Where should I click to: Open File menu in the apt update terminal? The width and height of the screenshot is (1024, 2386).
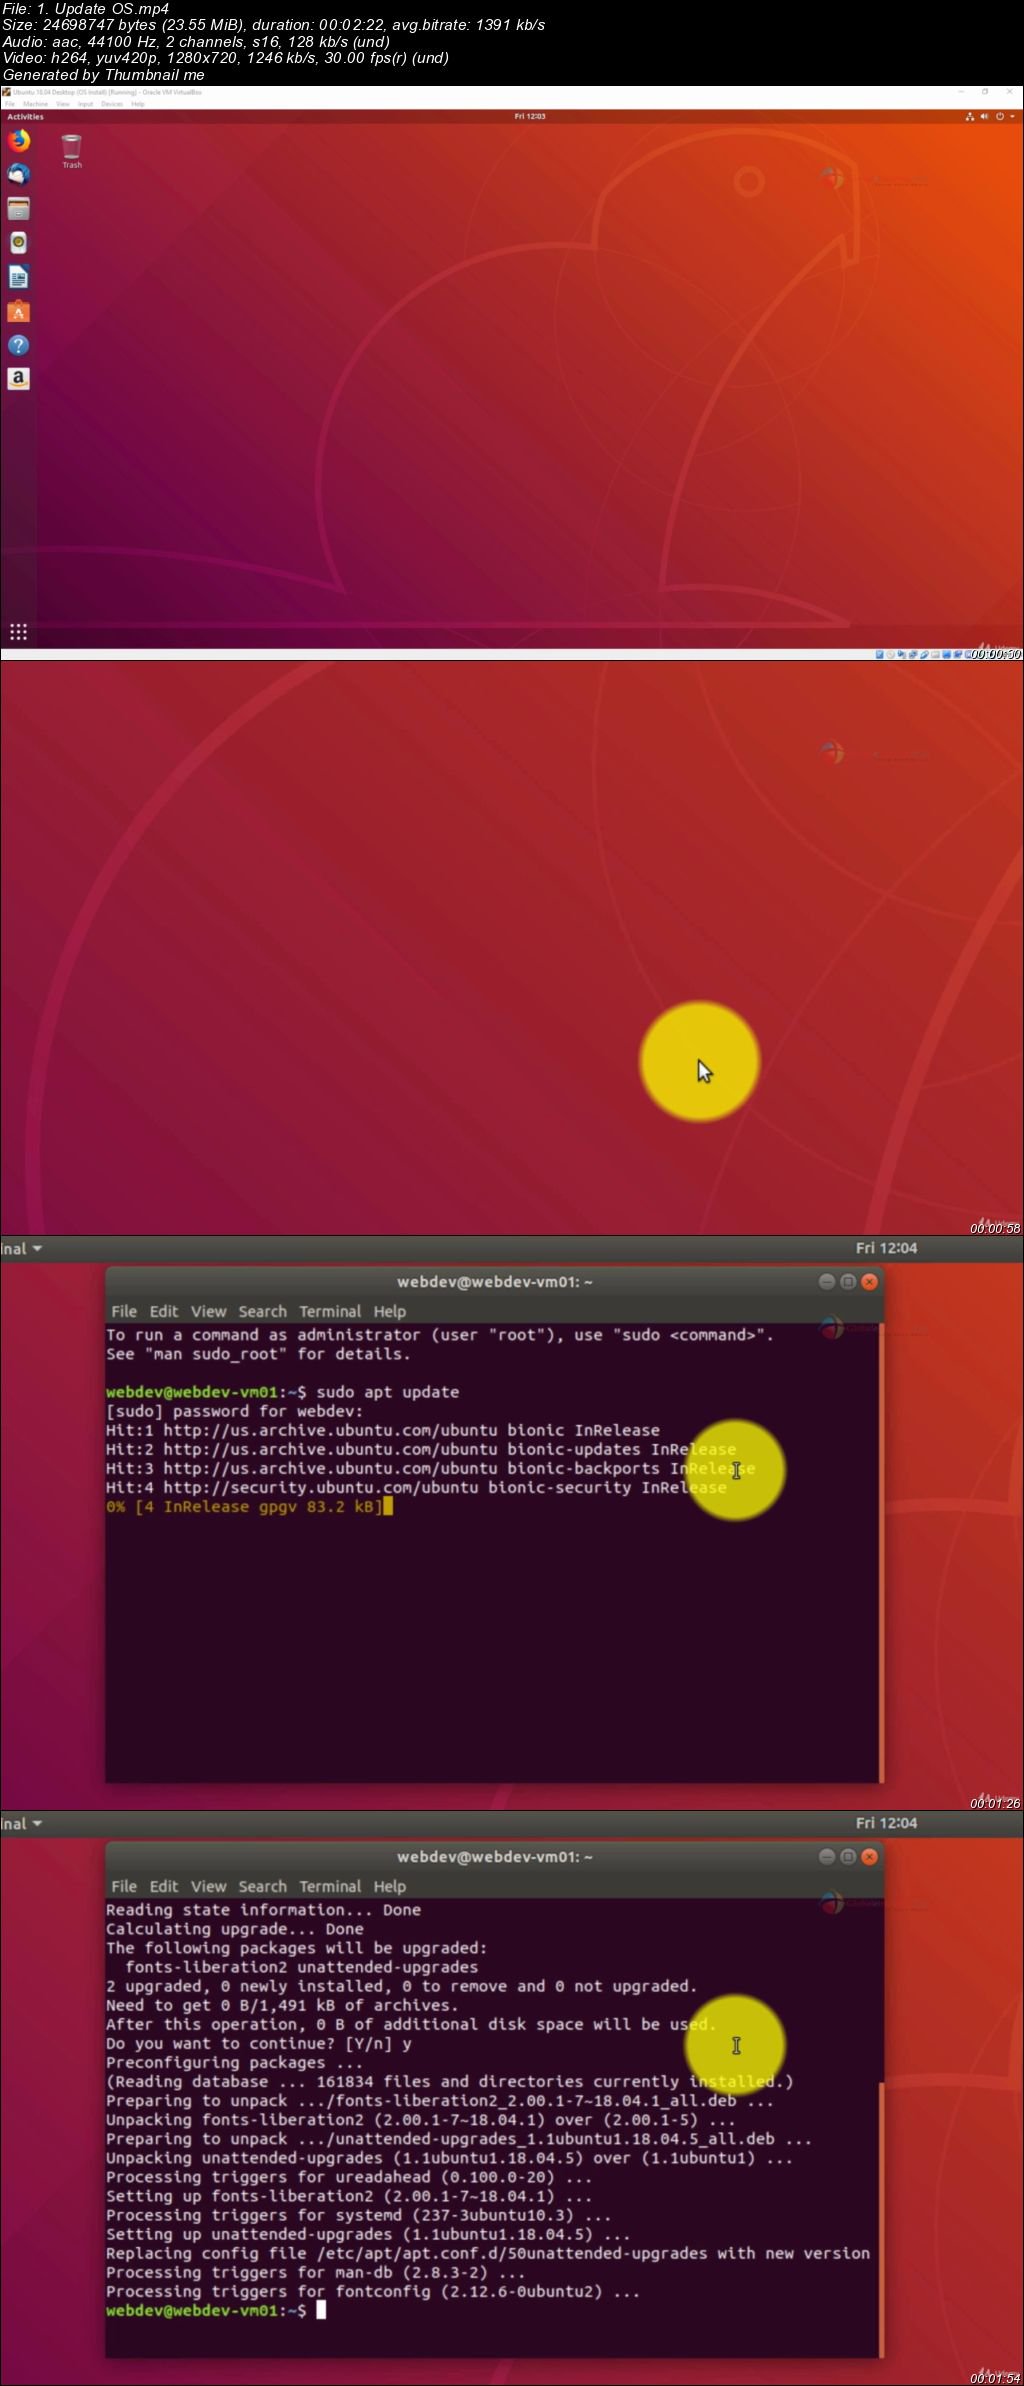click(x=124, y=1311)
